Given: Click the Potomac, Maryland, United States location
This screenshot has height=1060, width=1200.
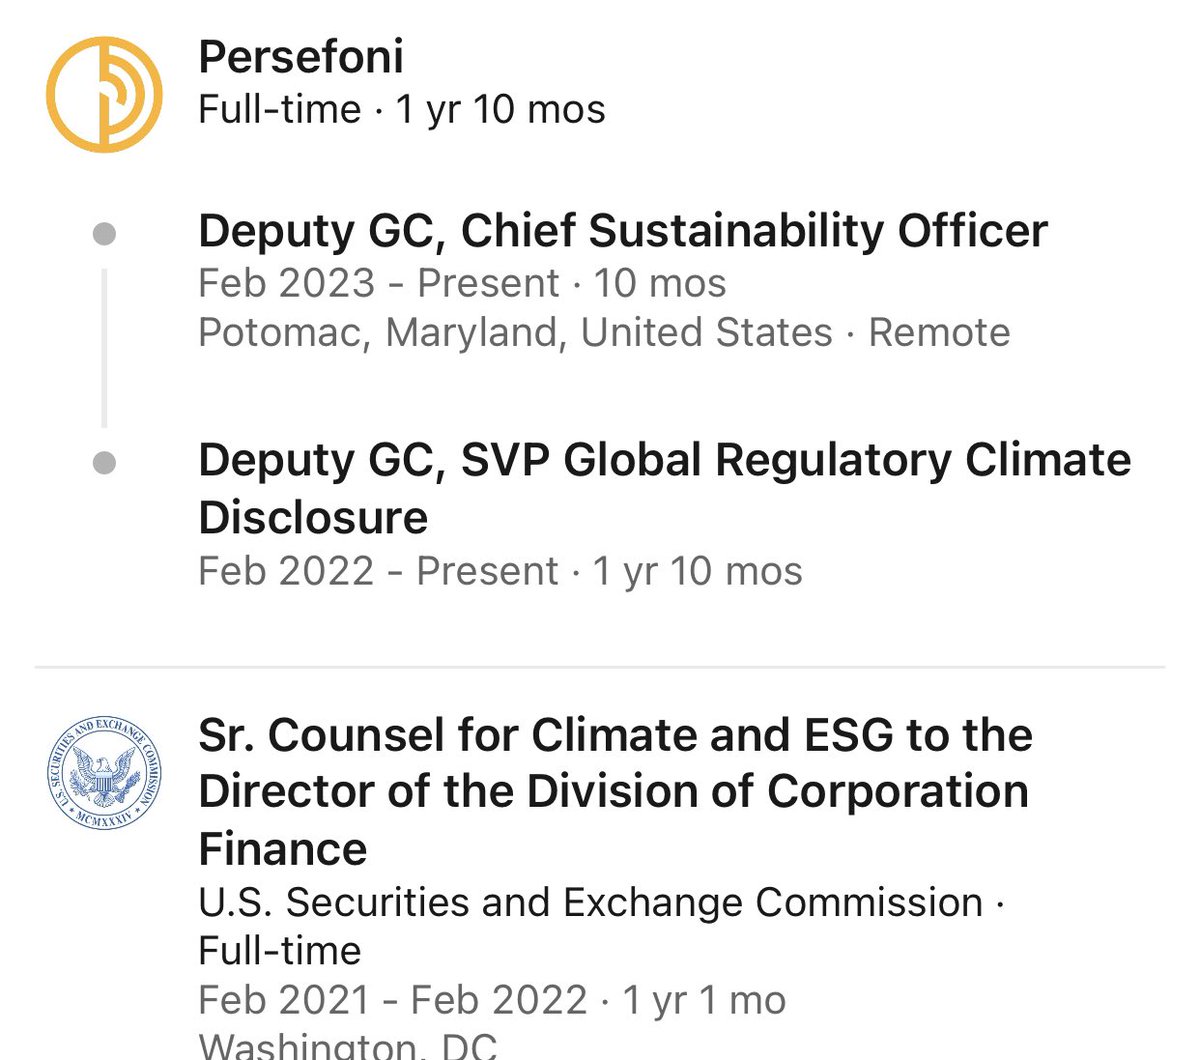Looking at the screenshot, I should click(x=515, y=332).
